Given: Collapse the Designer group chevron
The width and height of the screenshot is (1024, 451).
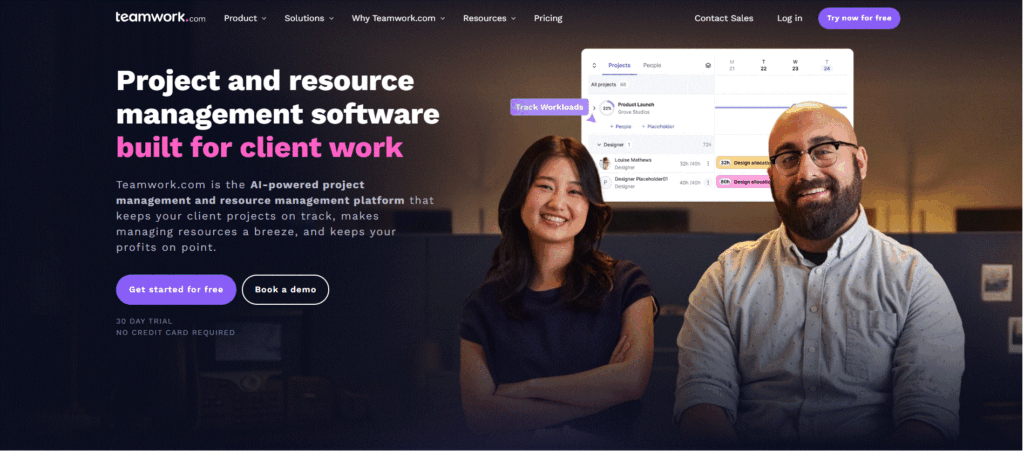Looking at the screenshot, I should pyautogui.click(x=599, y=144).
